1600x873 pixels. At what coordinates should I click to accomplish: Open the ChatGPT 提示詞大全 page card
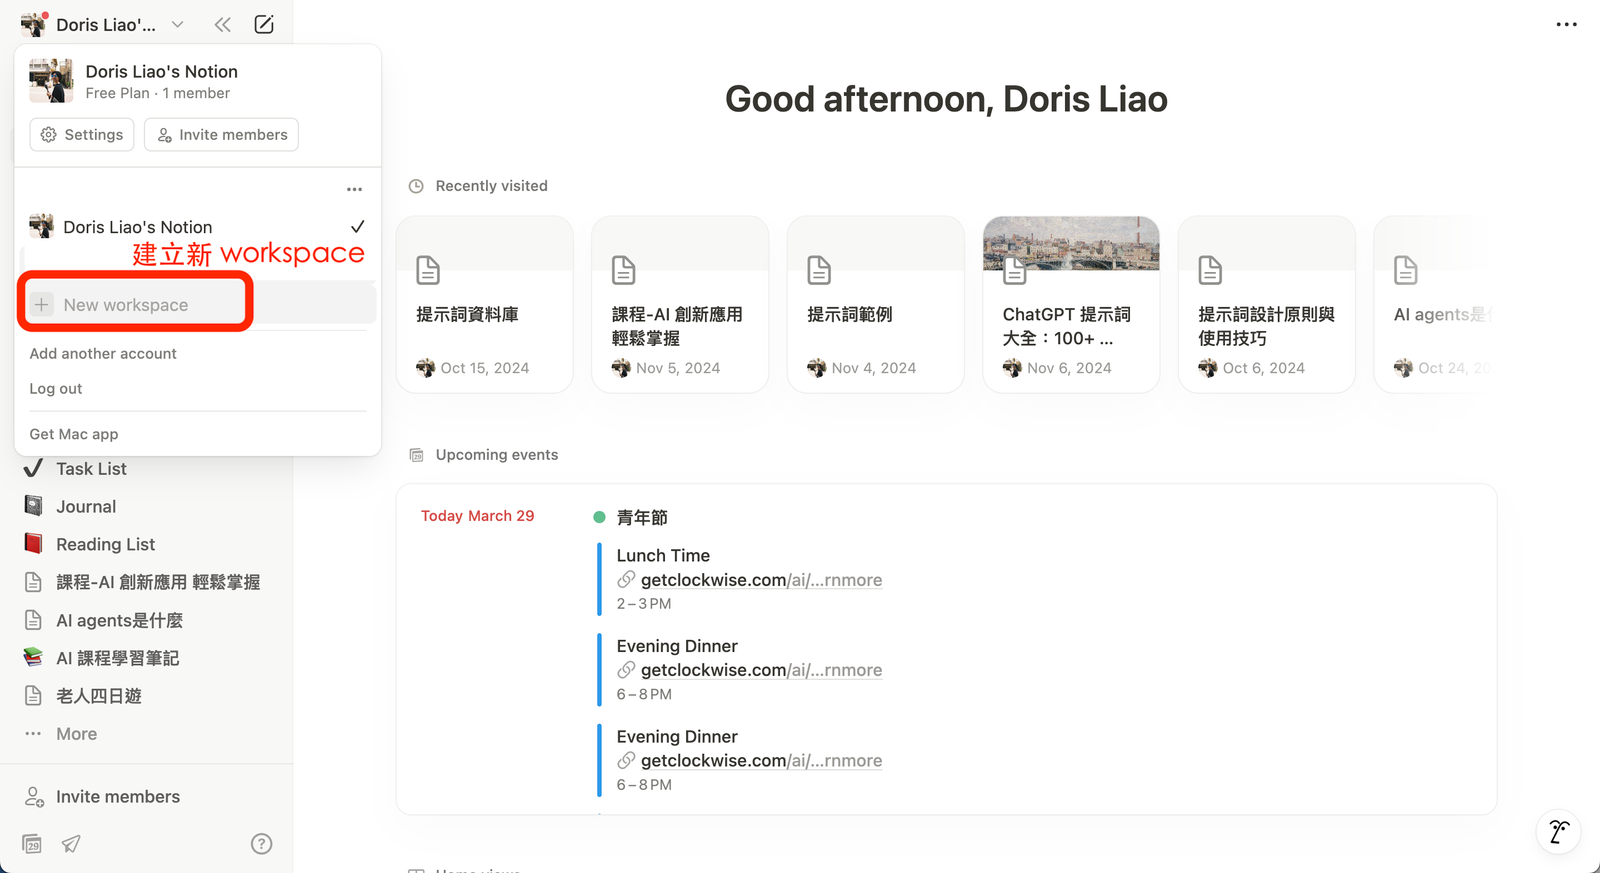1071,305
